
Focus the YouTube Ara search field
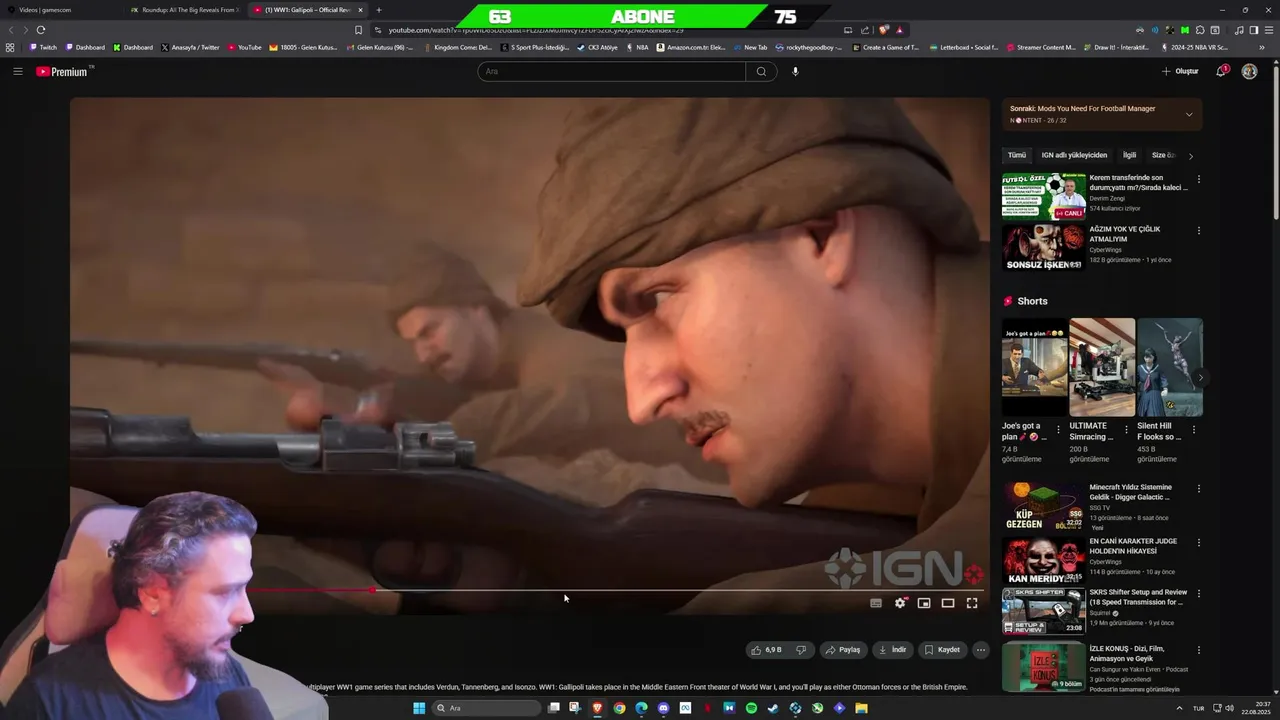pos(611,71)
